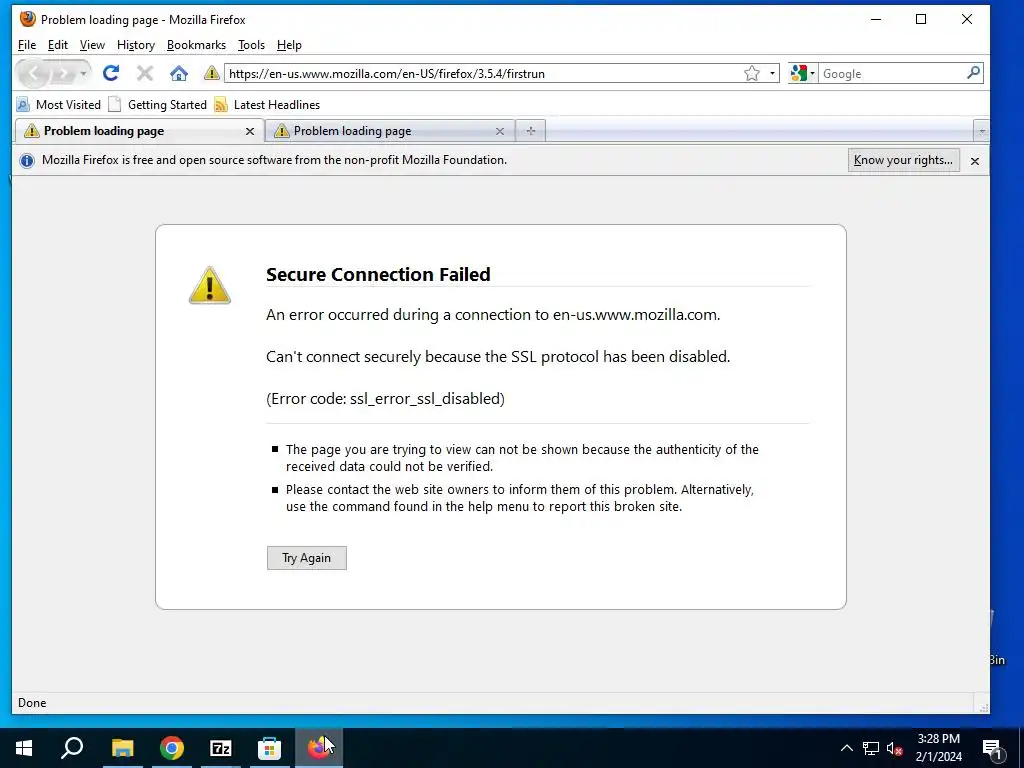Open the Google search engine selector

pyautogui.click(x=803, y=73)
